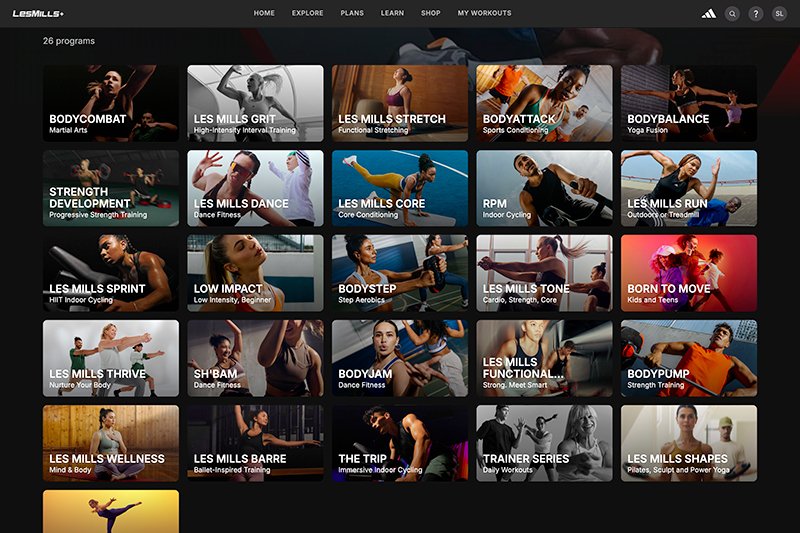This screenshot has height=533, width=800.
Task: Open the BODYSTEP Step Aerobics card
Action: click(399, 273)
